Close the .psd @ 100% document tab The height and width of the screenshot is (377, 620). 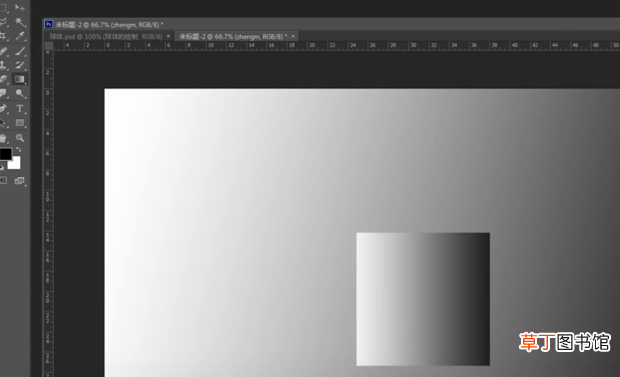pos(168,36)
